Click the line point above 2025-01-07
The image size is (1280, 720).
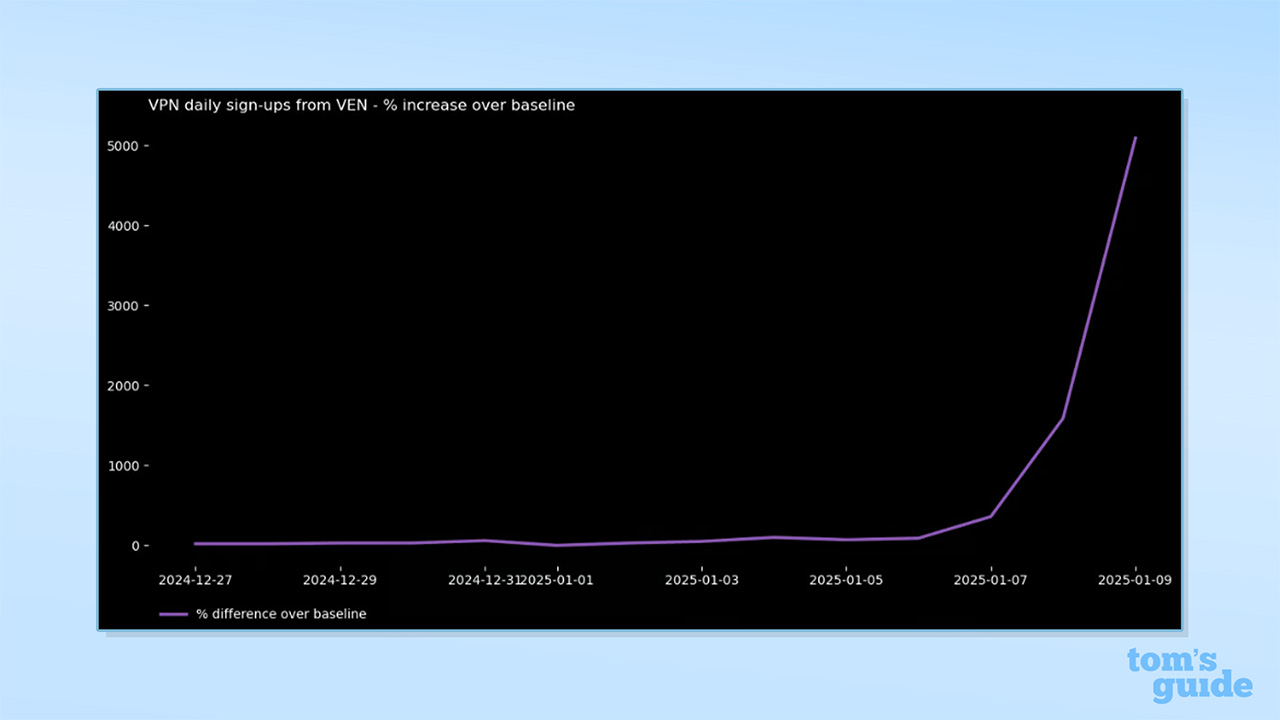point(990,516)
